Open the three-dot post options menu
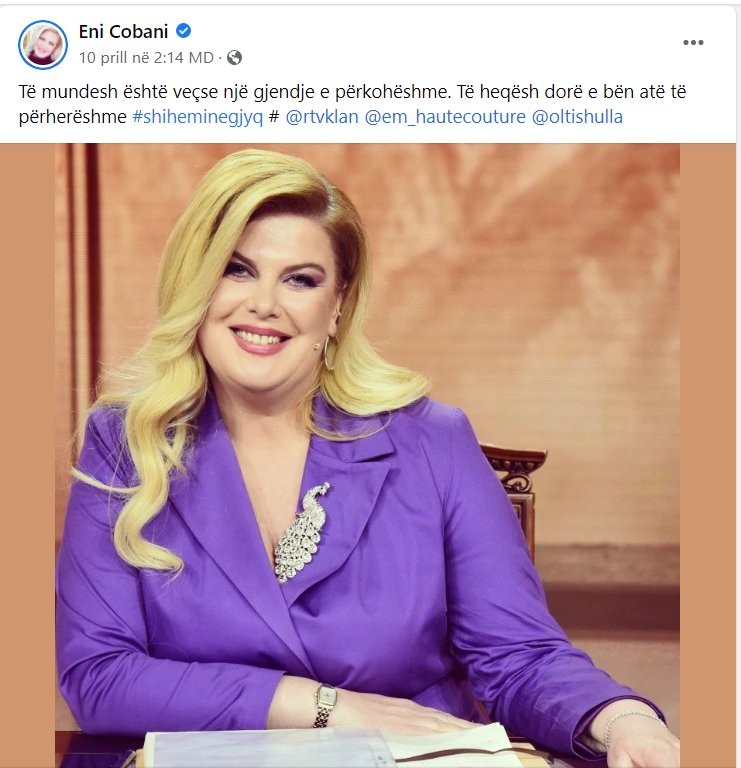The width and height of the screenshot is (741, 768). coord(693,43)
